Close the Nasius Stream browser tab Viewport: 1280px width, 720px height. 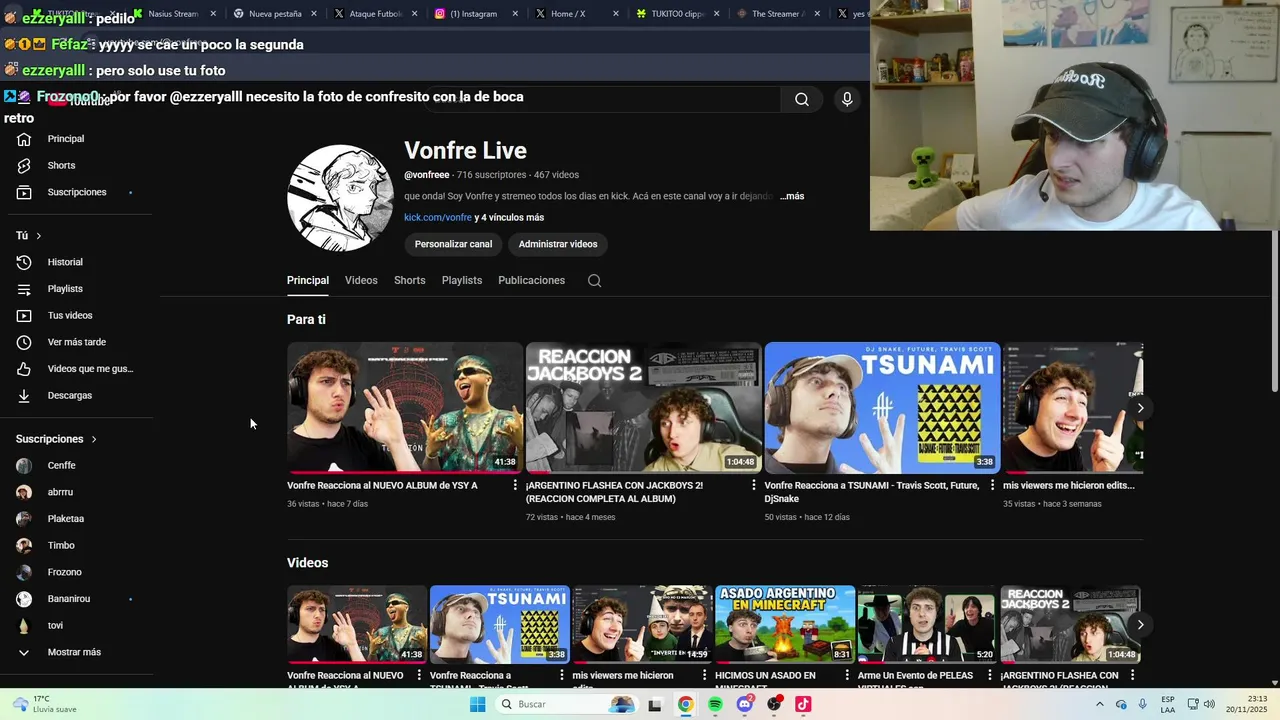click(x=213, y=14)
